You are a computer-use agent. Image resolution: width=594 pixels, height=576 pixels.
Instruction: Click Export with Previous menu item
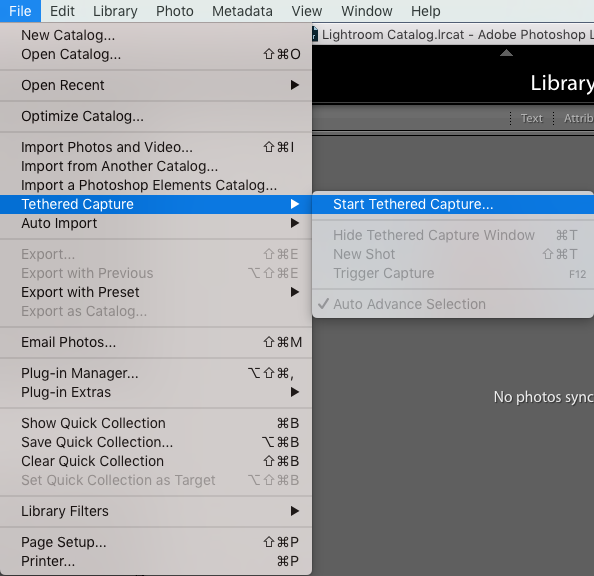coord(156,273)
